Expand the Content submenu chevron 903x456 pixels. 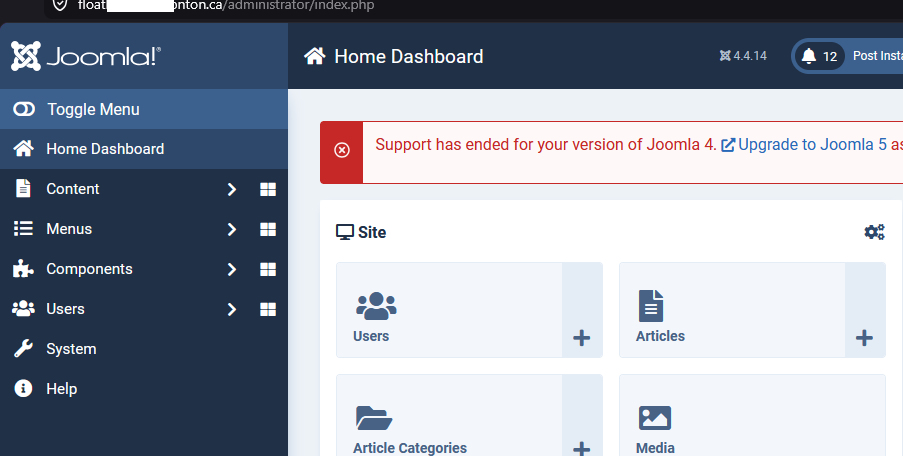pyautogui.click(x=232, y=189)
